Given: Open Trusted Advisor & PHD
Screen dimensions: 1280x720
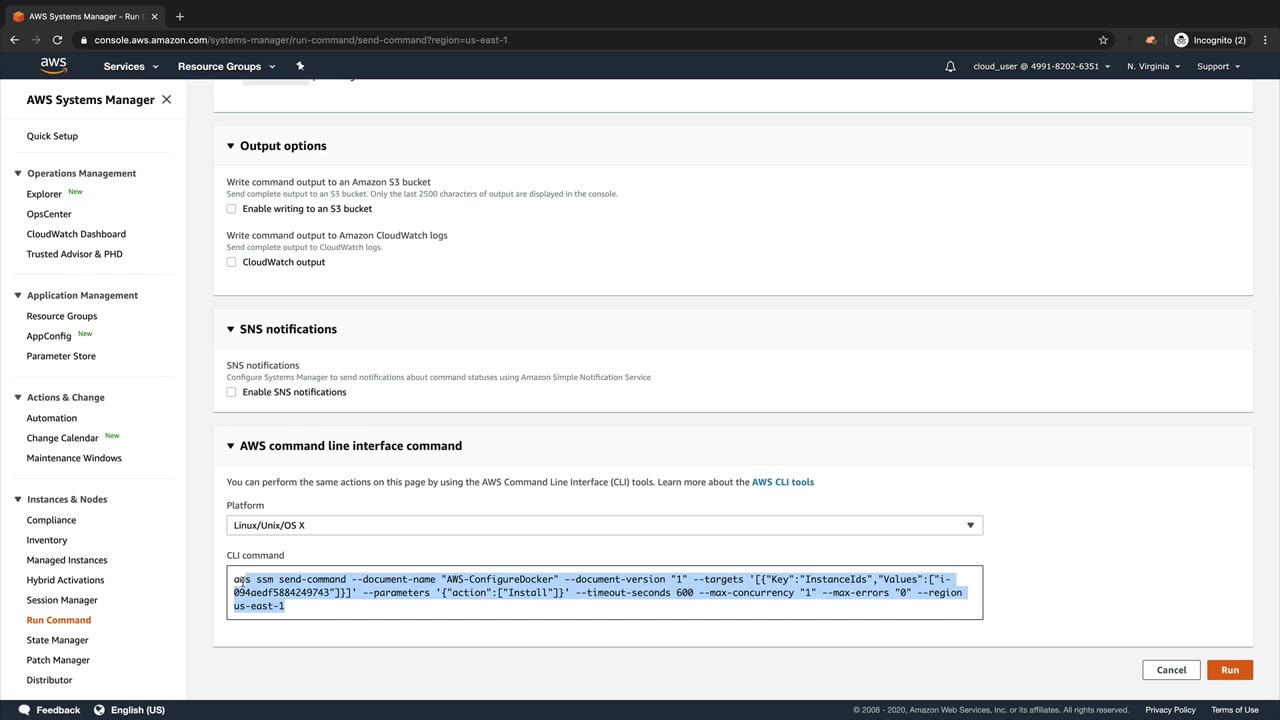Looking at the screenshot, I should pyautogui.click(x=75, y=254).
